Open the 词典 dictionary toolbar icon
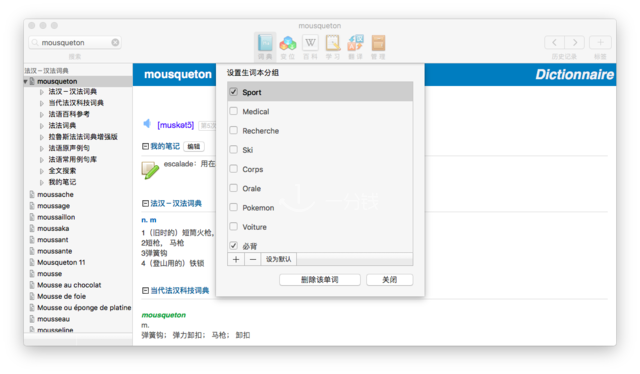Screen dimensions: 640x374 (265, 42)
